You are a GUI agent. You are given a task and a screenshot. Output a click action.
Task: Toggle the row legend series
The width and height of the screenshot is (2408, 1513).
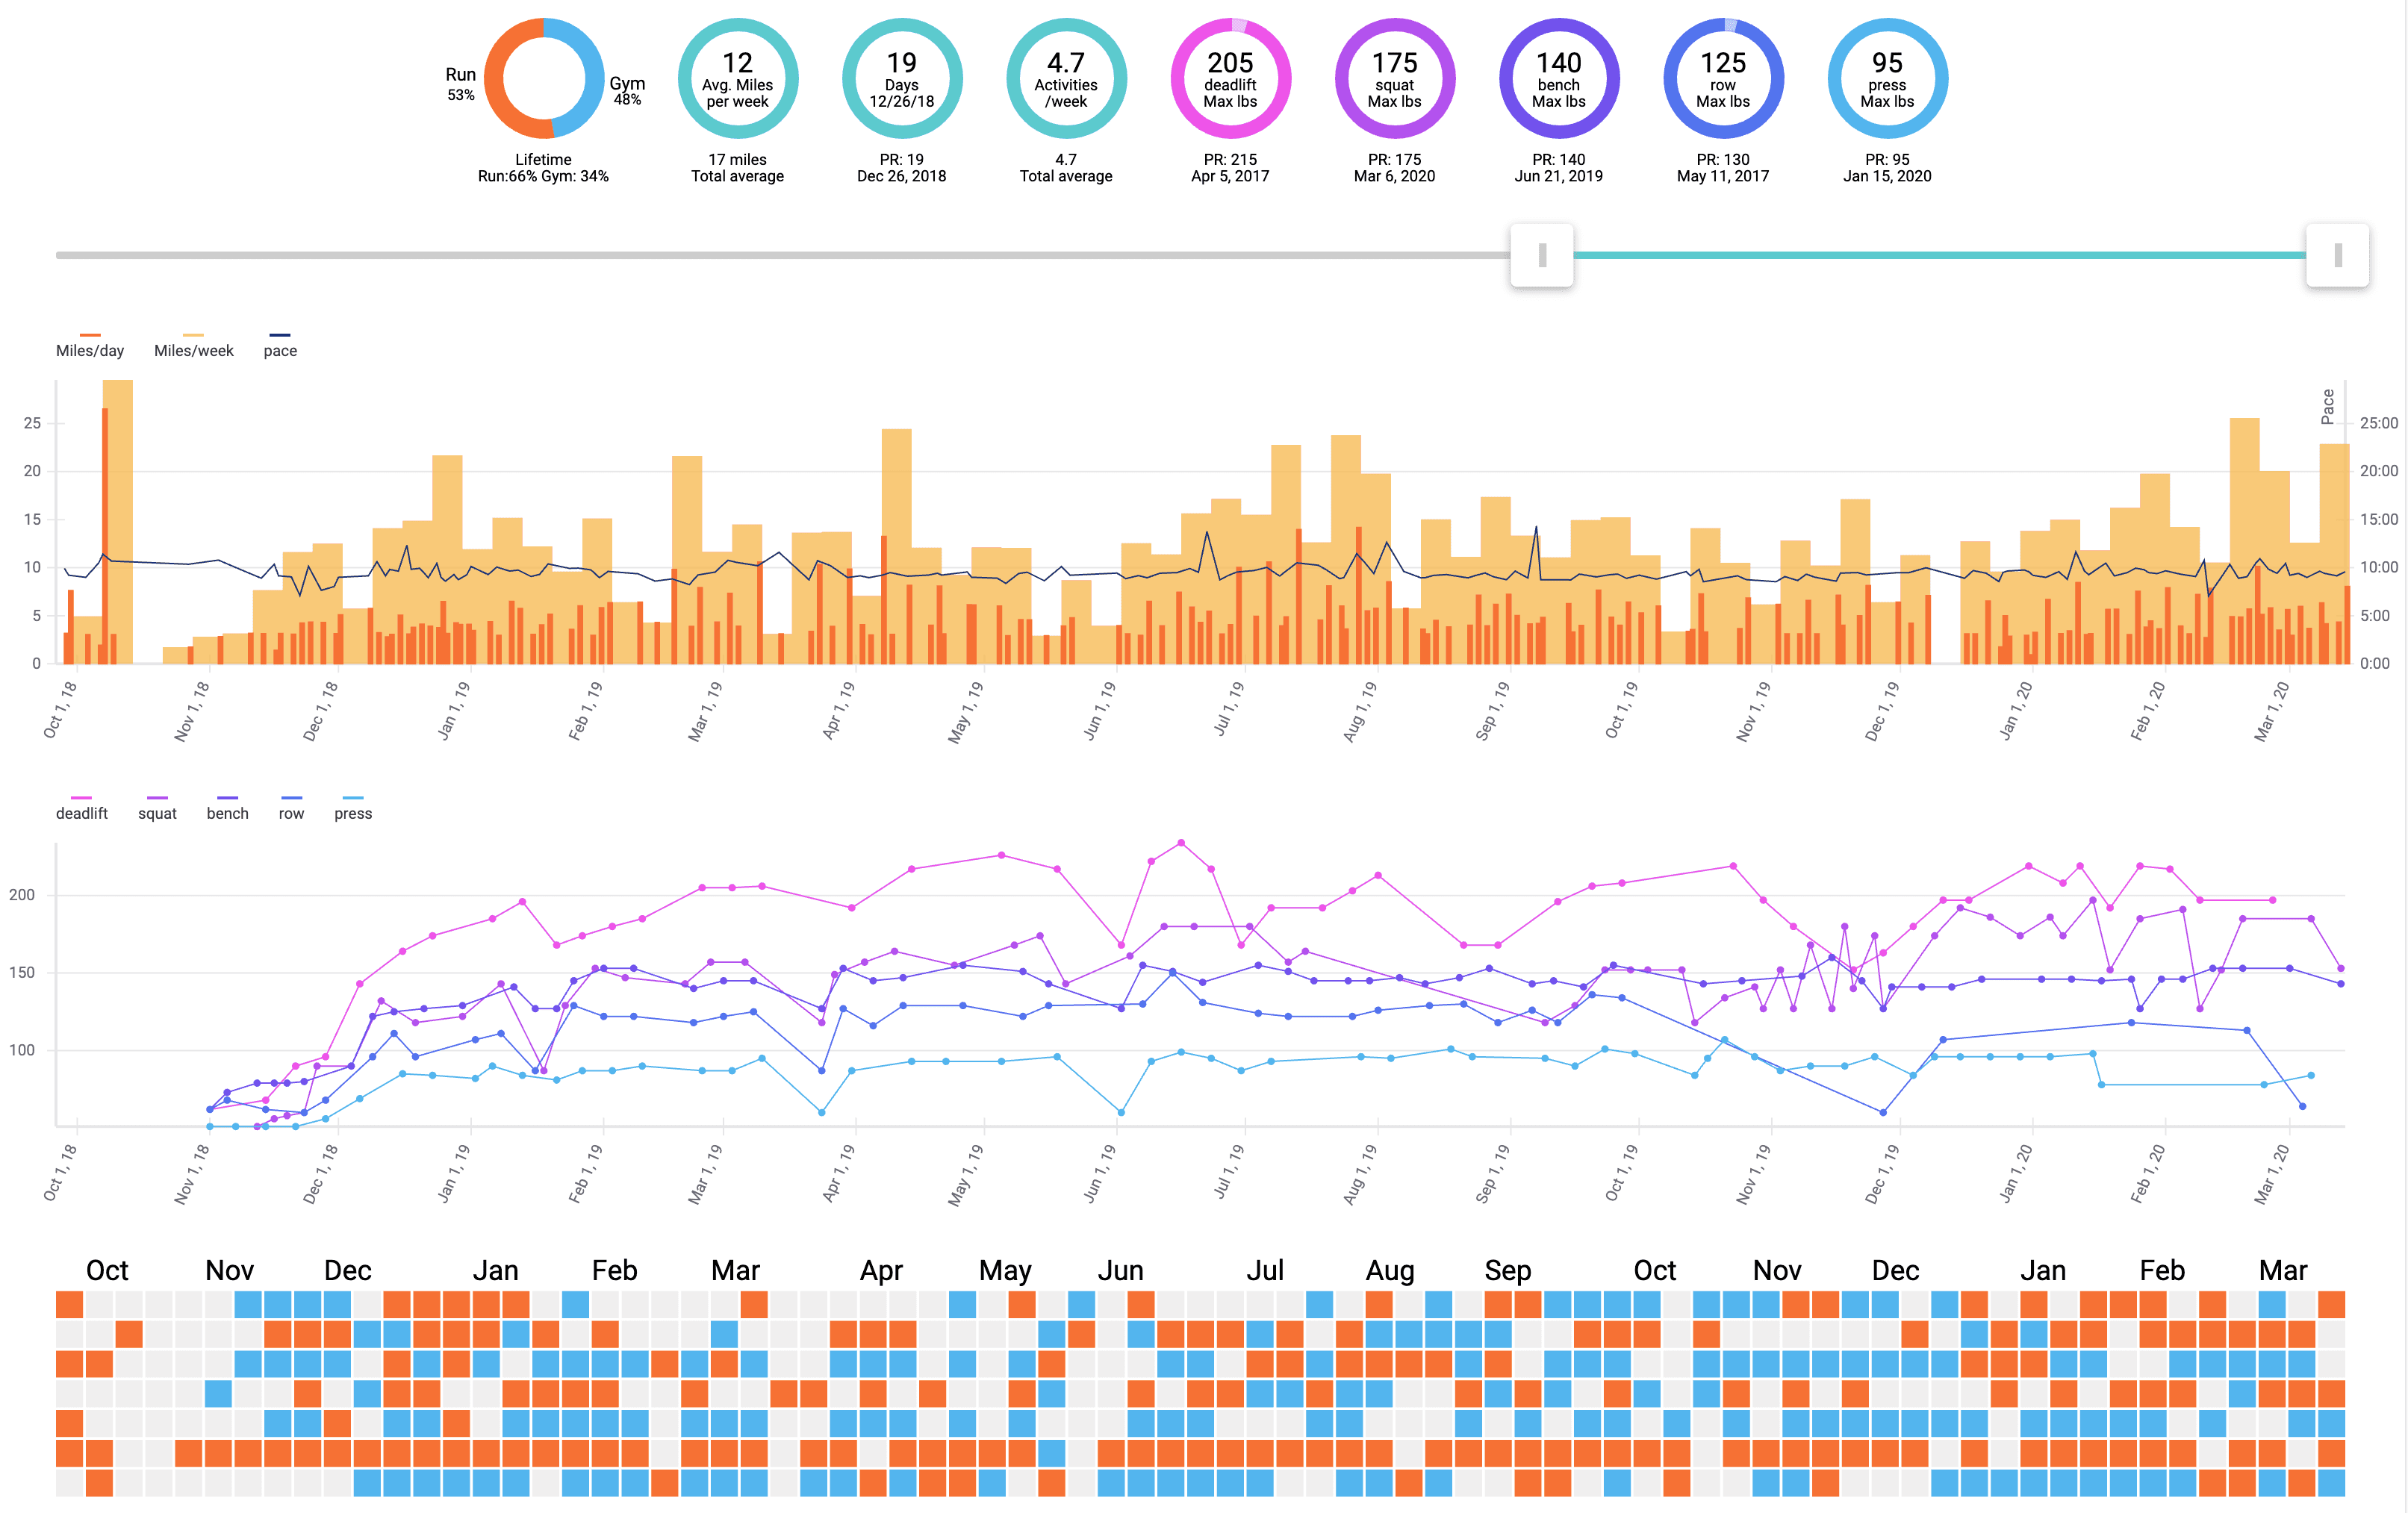(x=291, y=808)
